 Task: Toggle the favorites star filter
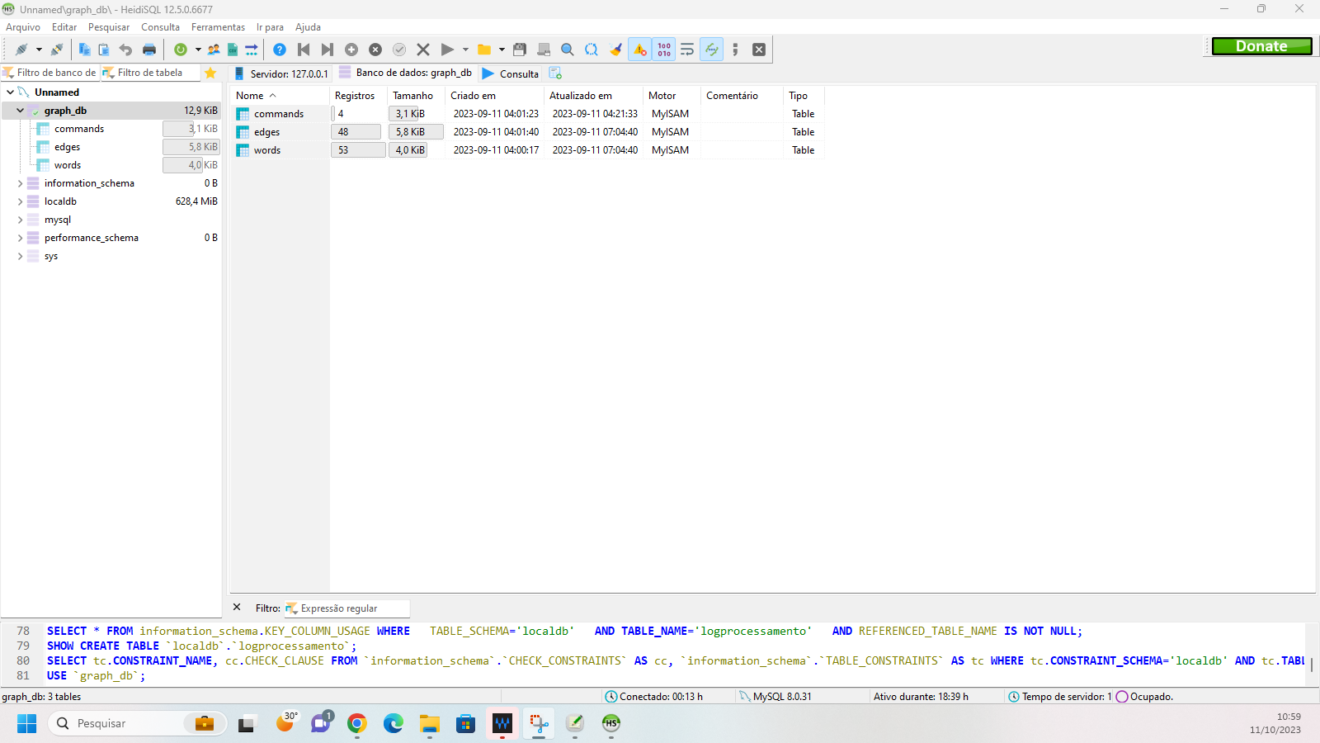click(210, 72)
